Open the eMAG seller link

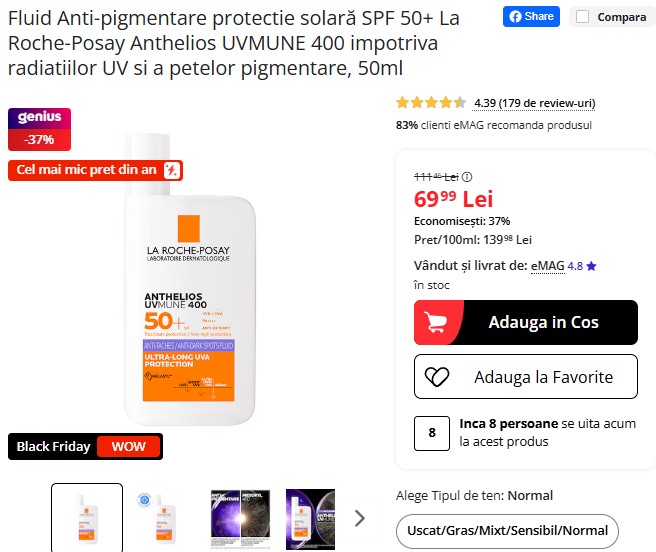(x=547, y=265)
